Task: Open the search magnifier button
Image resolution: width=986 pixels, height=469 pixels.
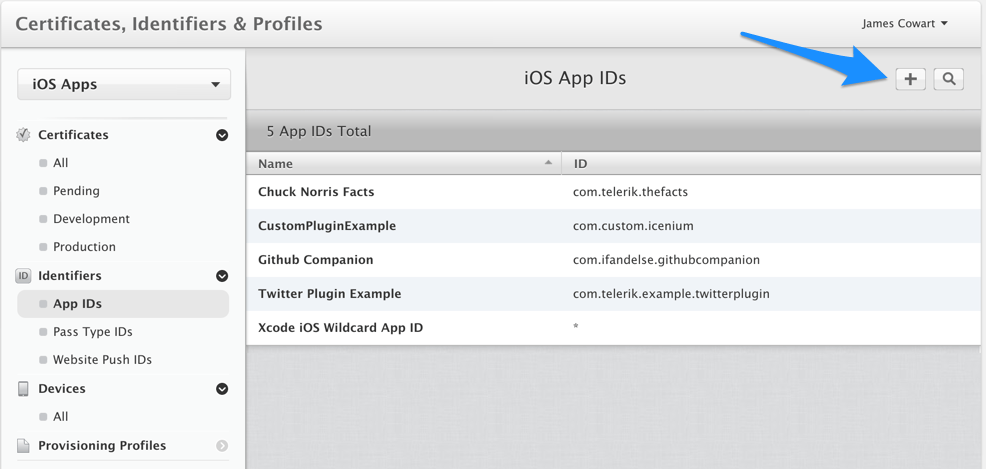Action: tap(949, 79)
